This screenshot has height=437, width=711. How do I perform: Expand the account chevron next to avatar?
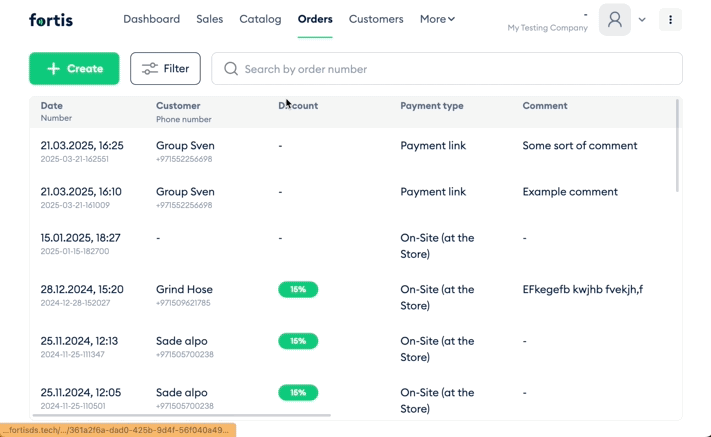tap(642, 19)
